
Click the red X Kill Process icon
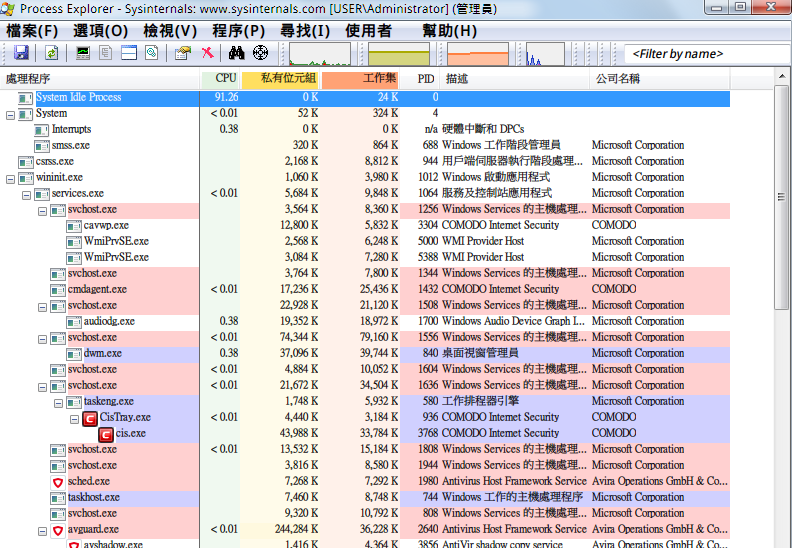(207, 53)
